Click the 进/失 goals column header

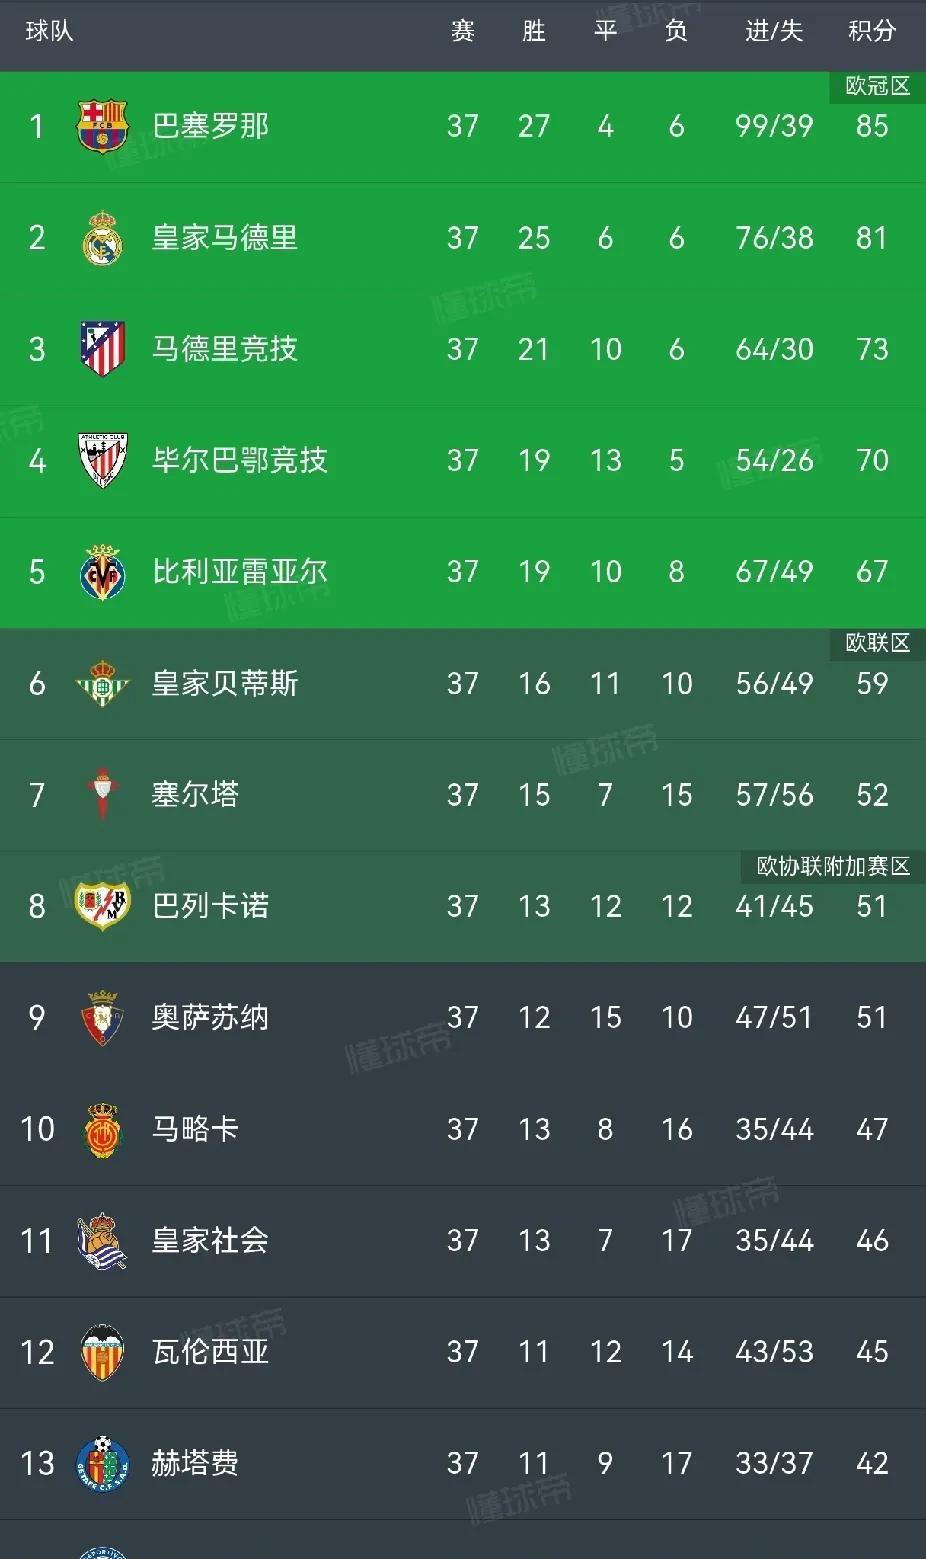click(774, 31)
